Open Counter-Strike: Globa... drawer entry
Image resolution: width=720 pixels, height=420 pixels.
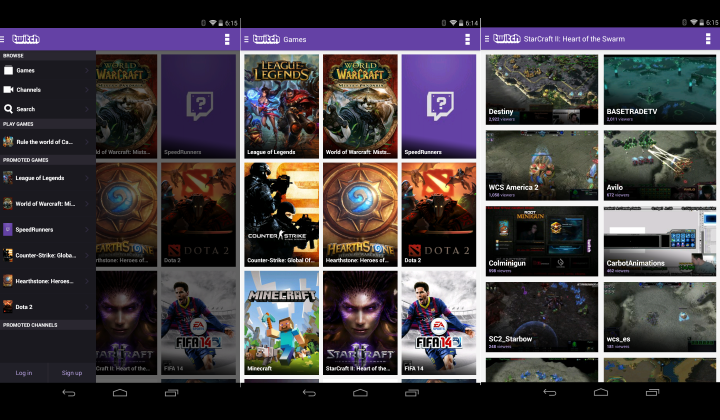coord(48,255)
